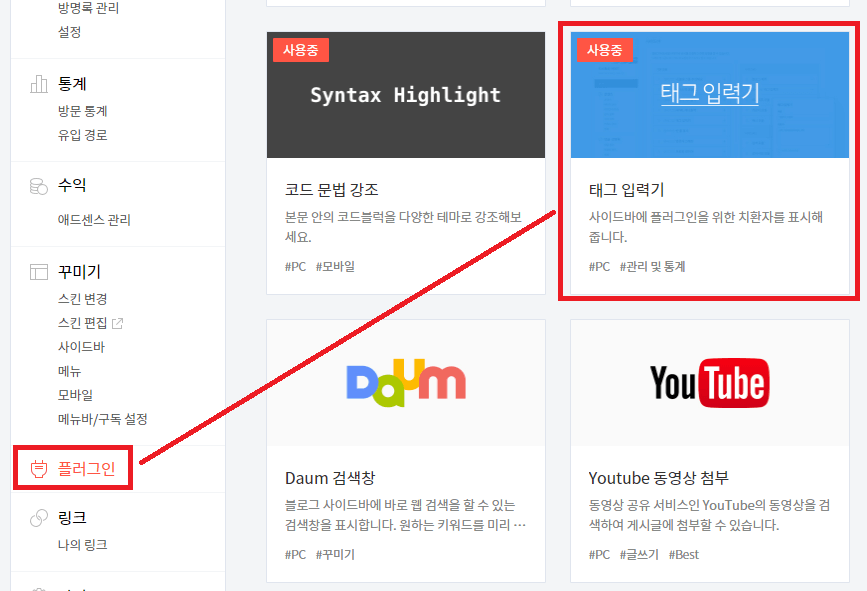
Task: Open 나의 링크 menu item
Action: pos(82,545)
